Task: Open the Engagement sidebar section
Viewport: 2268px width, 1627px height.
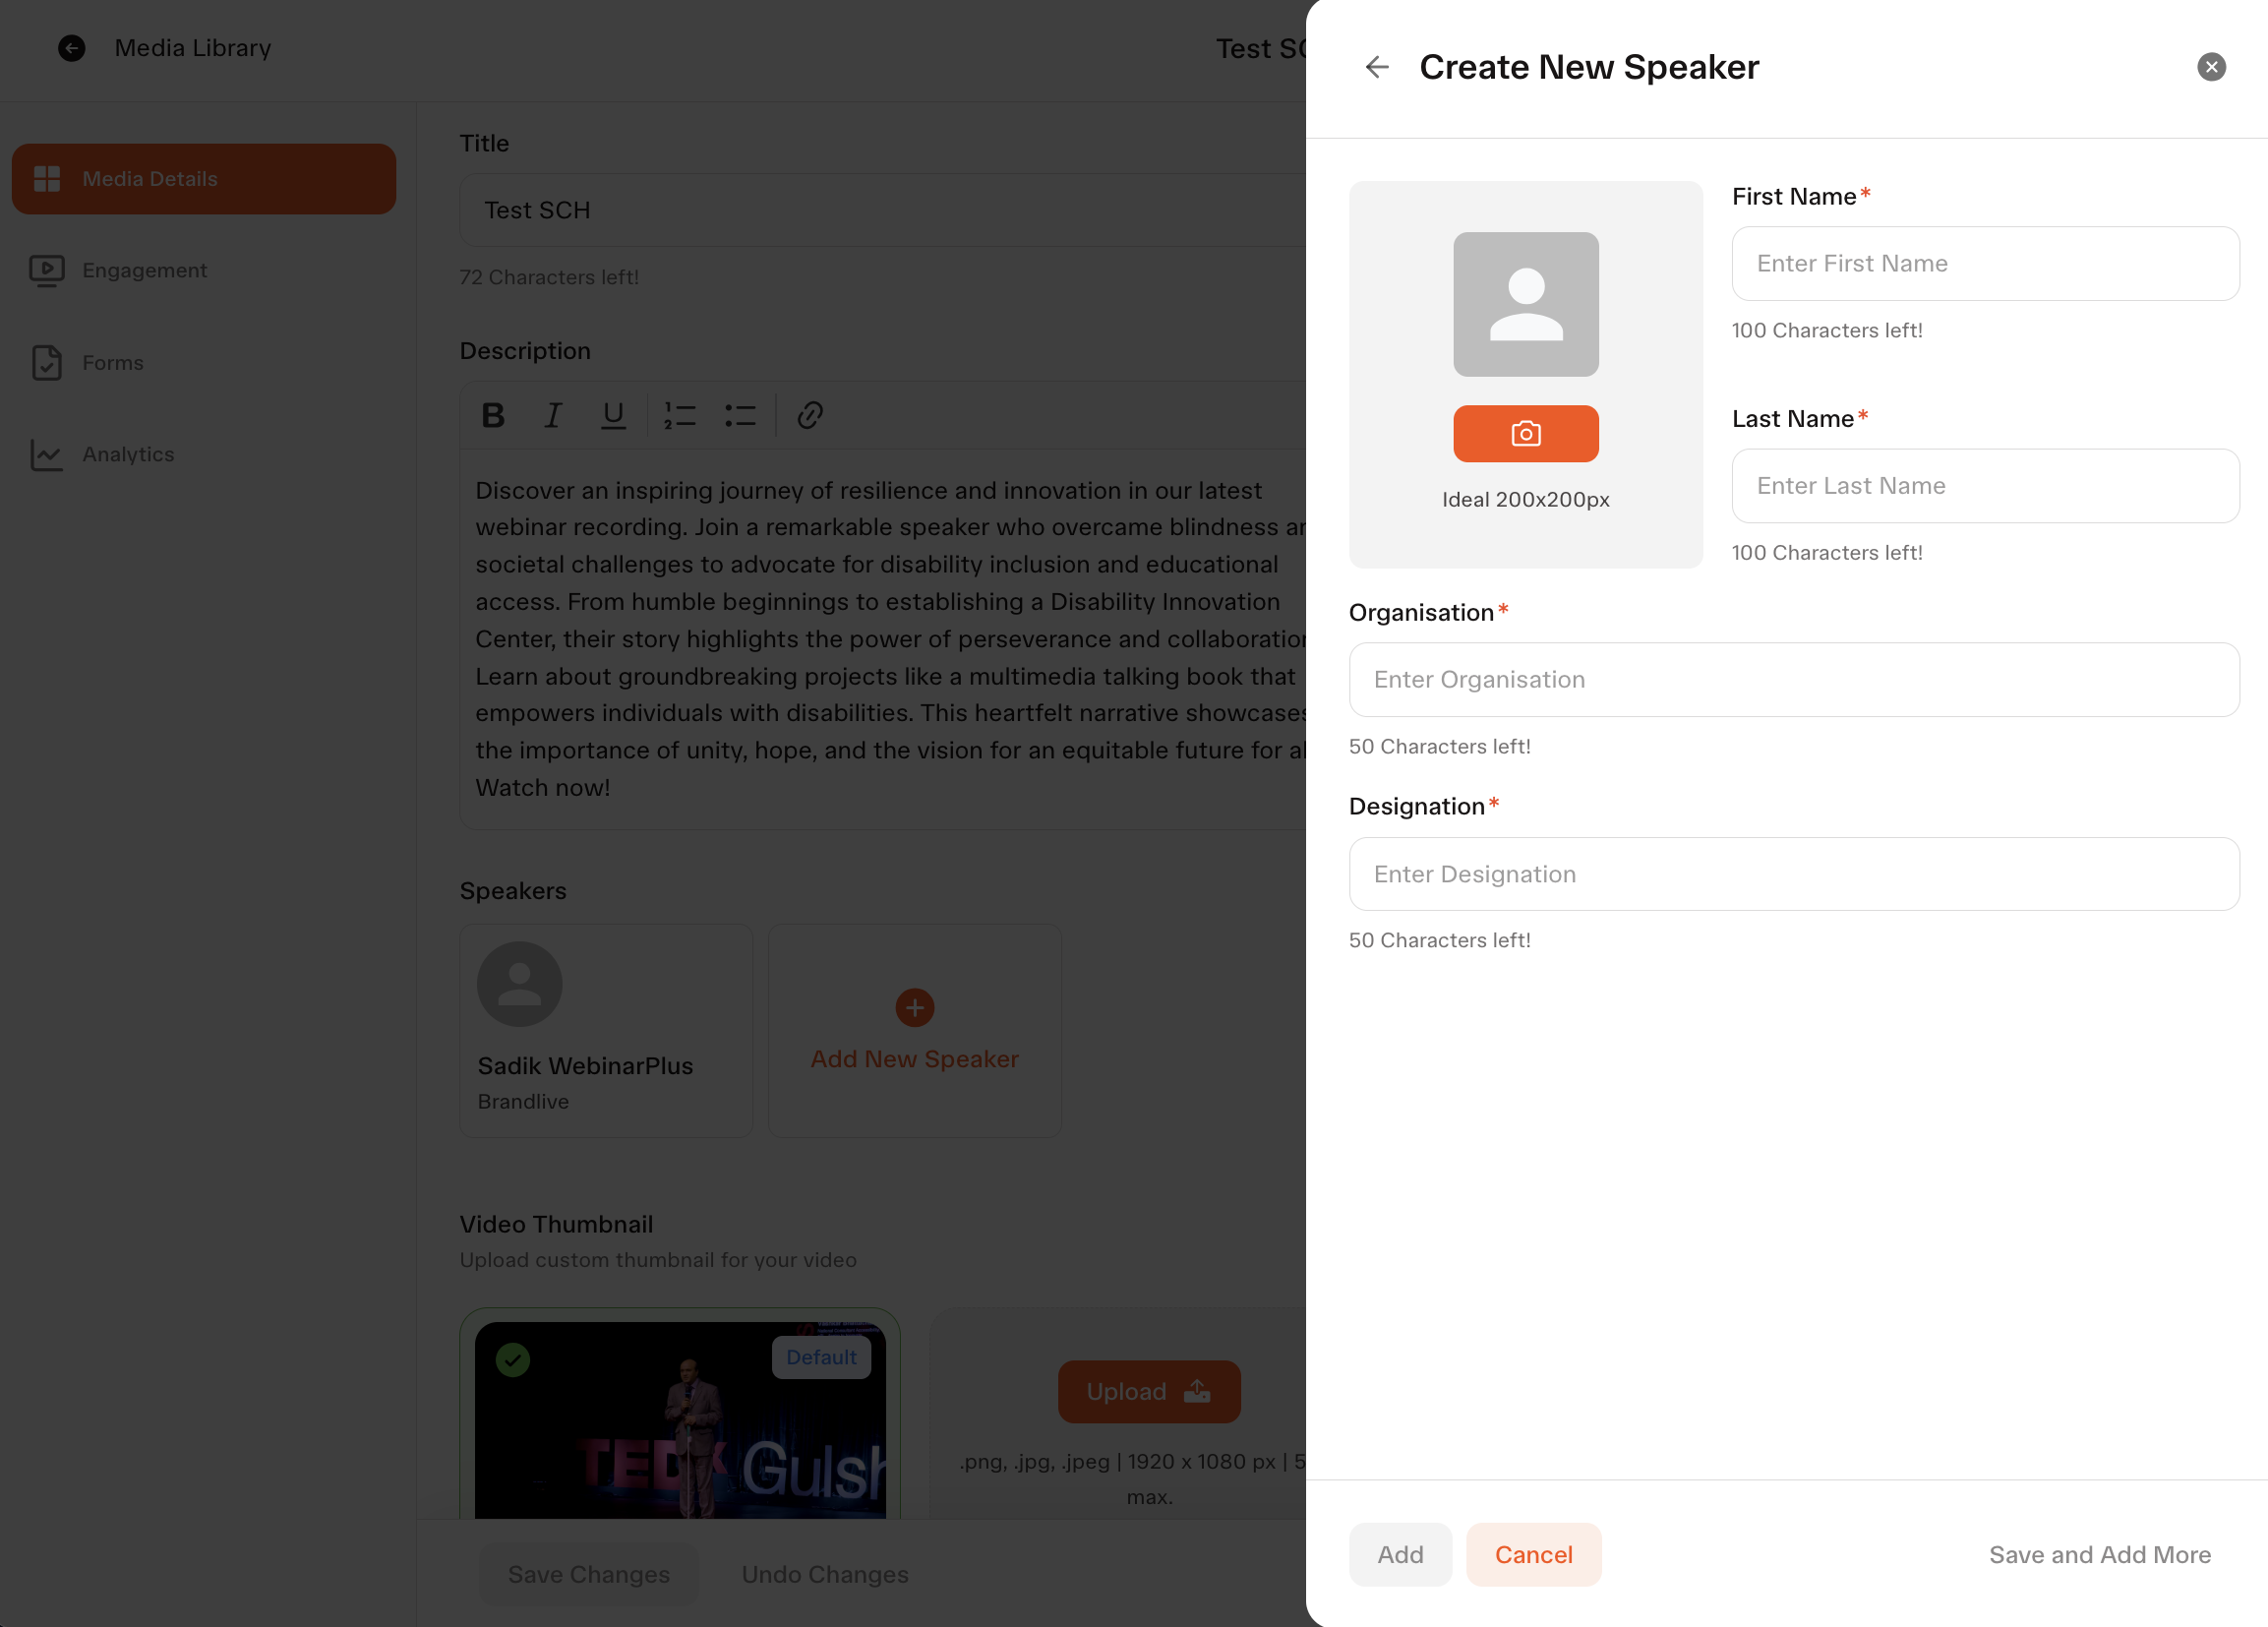Action: pos(204,270)
